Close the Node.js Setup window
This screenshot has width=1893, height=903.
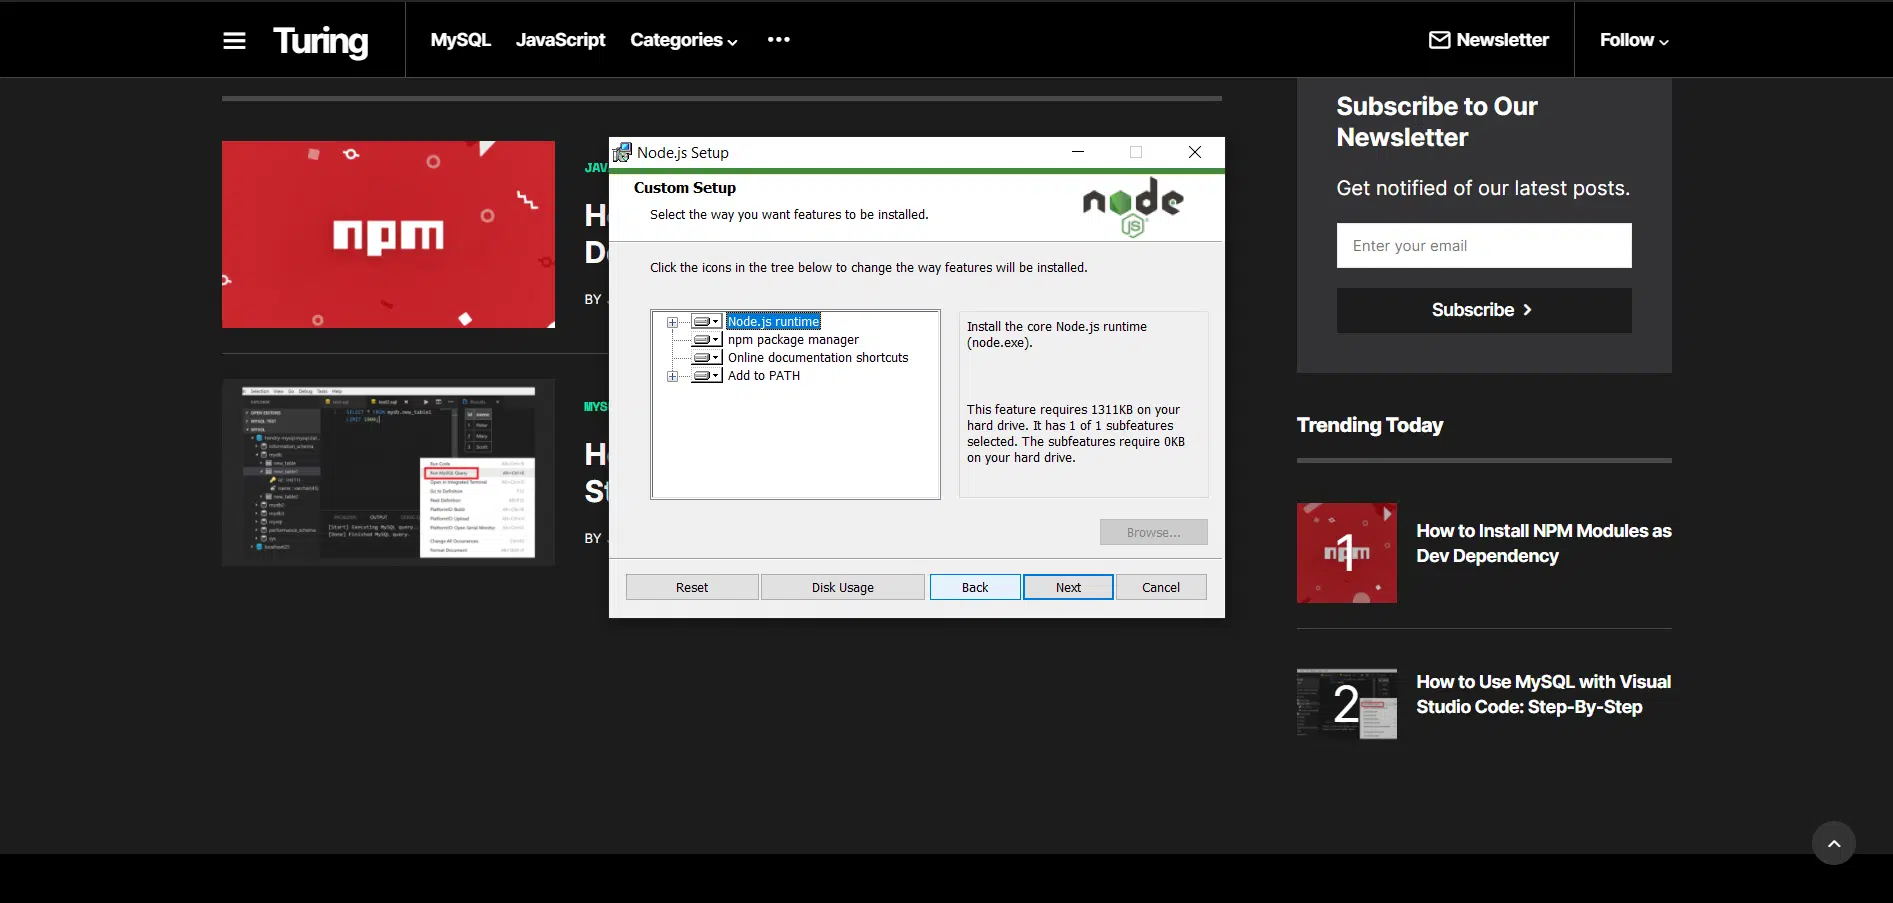(x=1195, y=152)
